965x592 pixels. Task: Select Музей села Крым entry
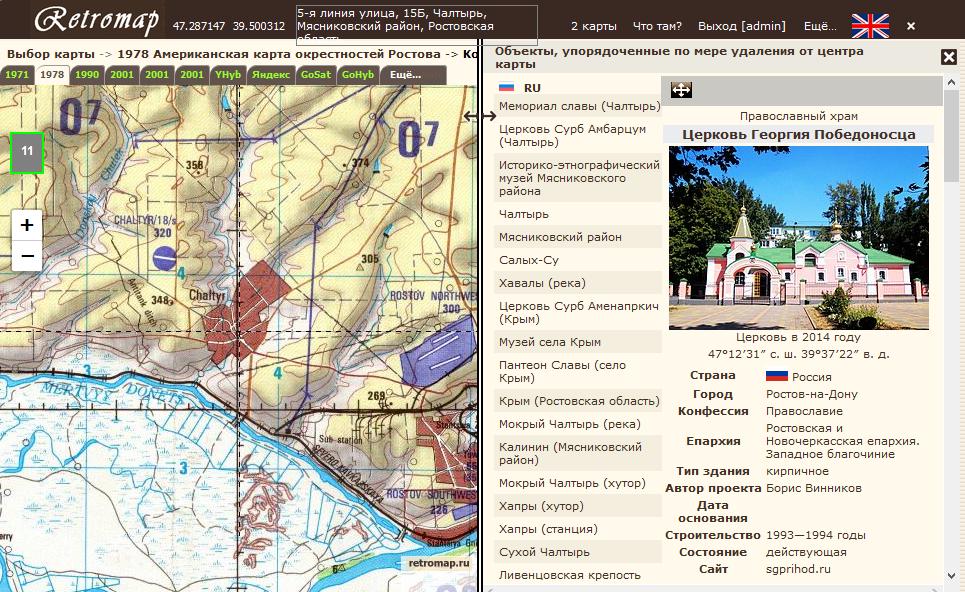tap(579, 342)
